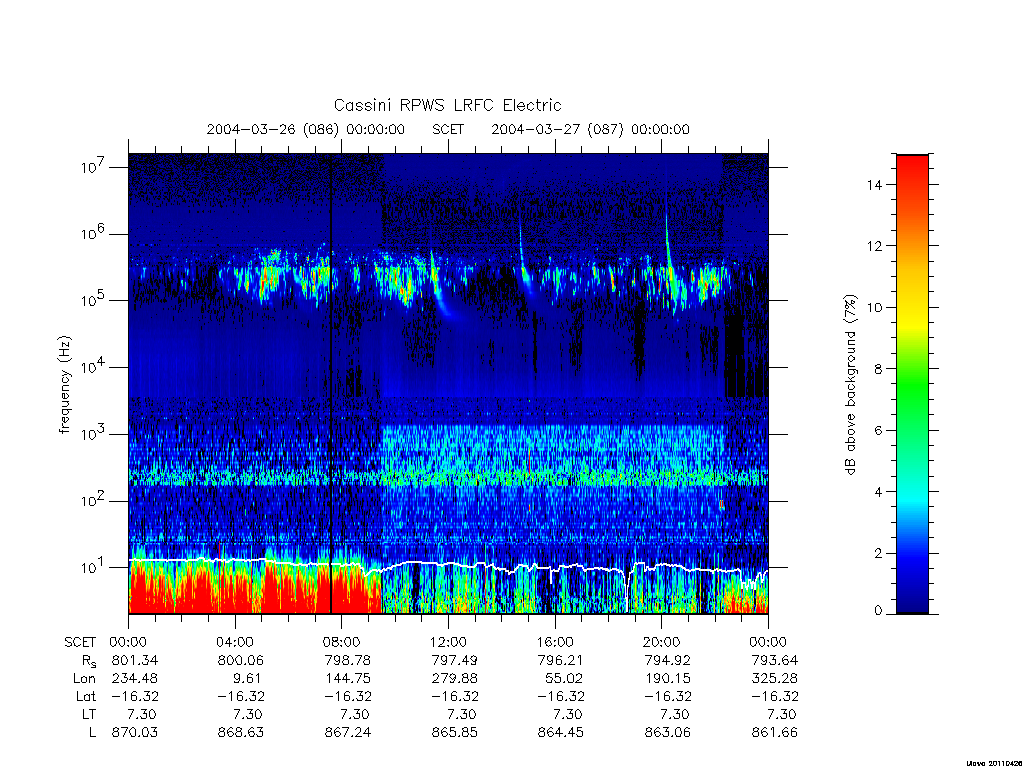The image size is (1024, 768).
Task: Click L value '861.66'
Action: pyautogui.click(x=775, y=733)
